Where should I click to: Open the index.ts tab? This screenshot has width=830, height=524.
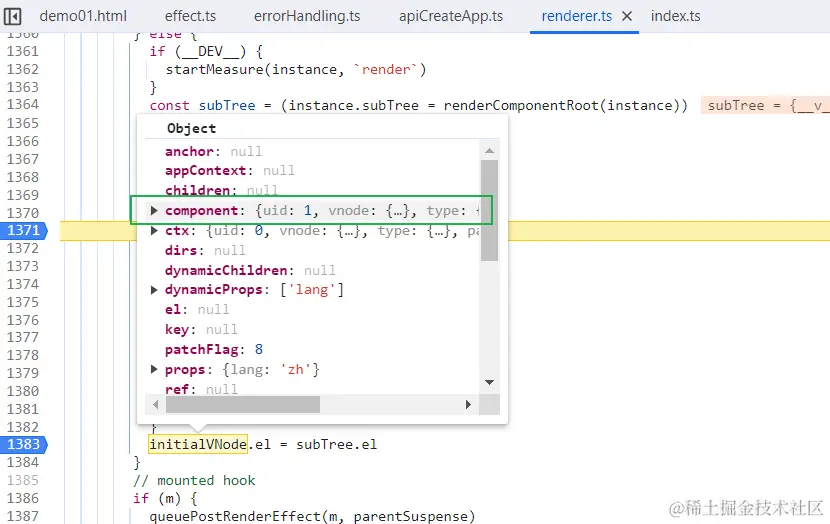tap(675, 16)
